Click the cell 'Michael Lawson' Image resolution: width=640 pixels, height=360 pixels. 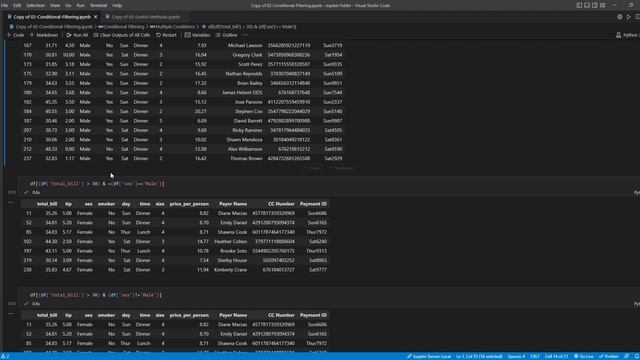click(x=245, y=45)
